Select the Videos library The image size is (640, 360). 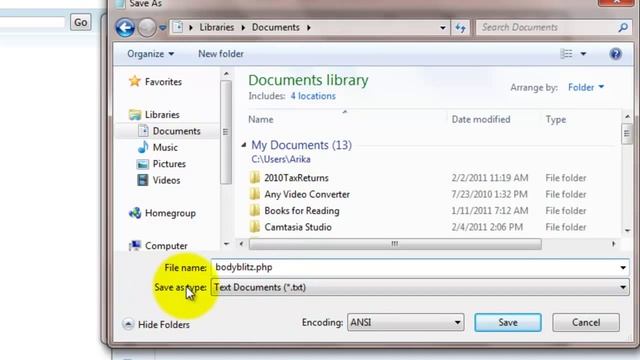[x=166, y=180]
